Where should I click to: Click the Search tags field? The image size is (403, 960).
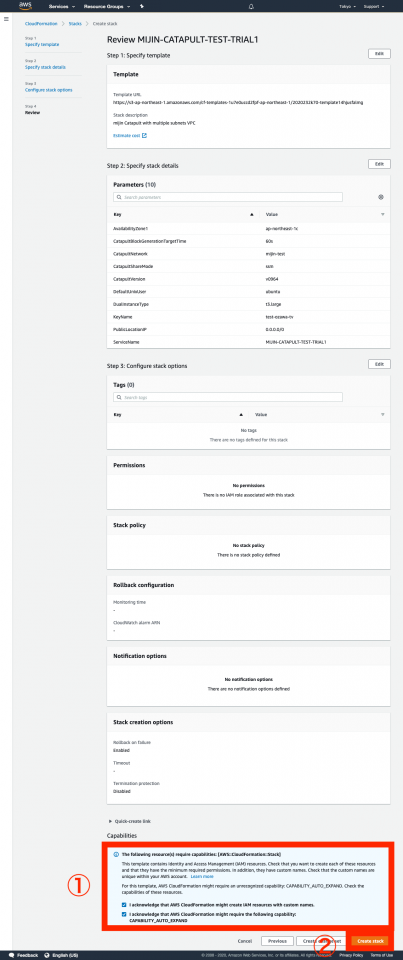(x=228, y=397)
